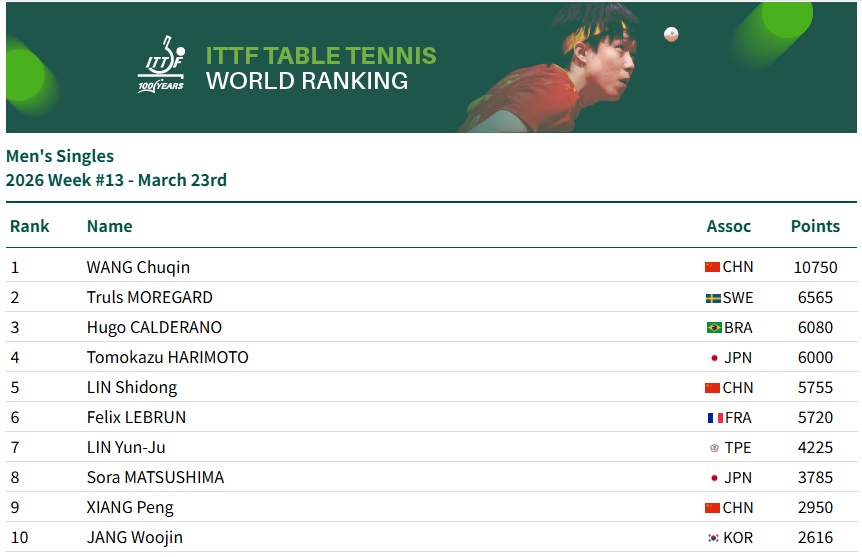862x557 pixels.
Task: Click the Brazil flag next to BRA
Action: pos(714,328)
